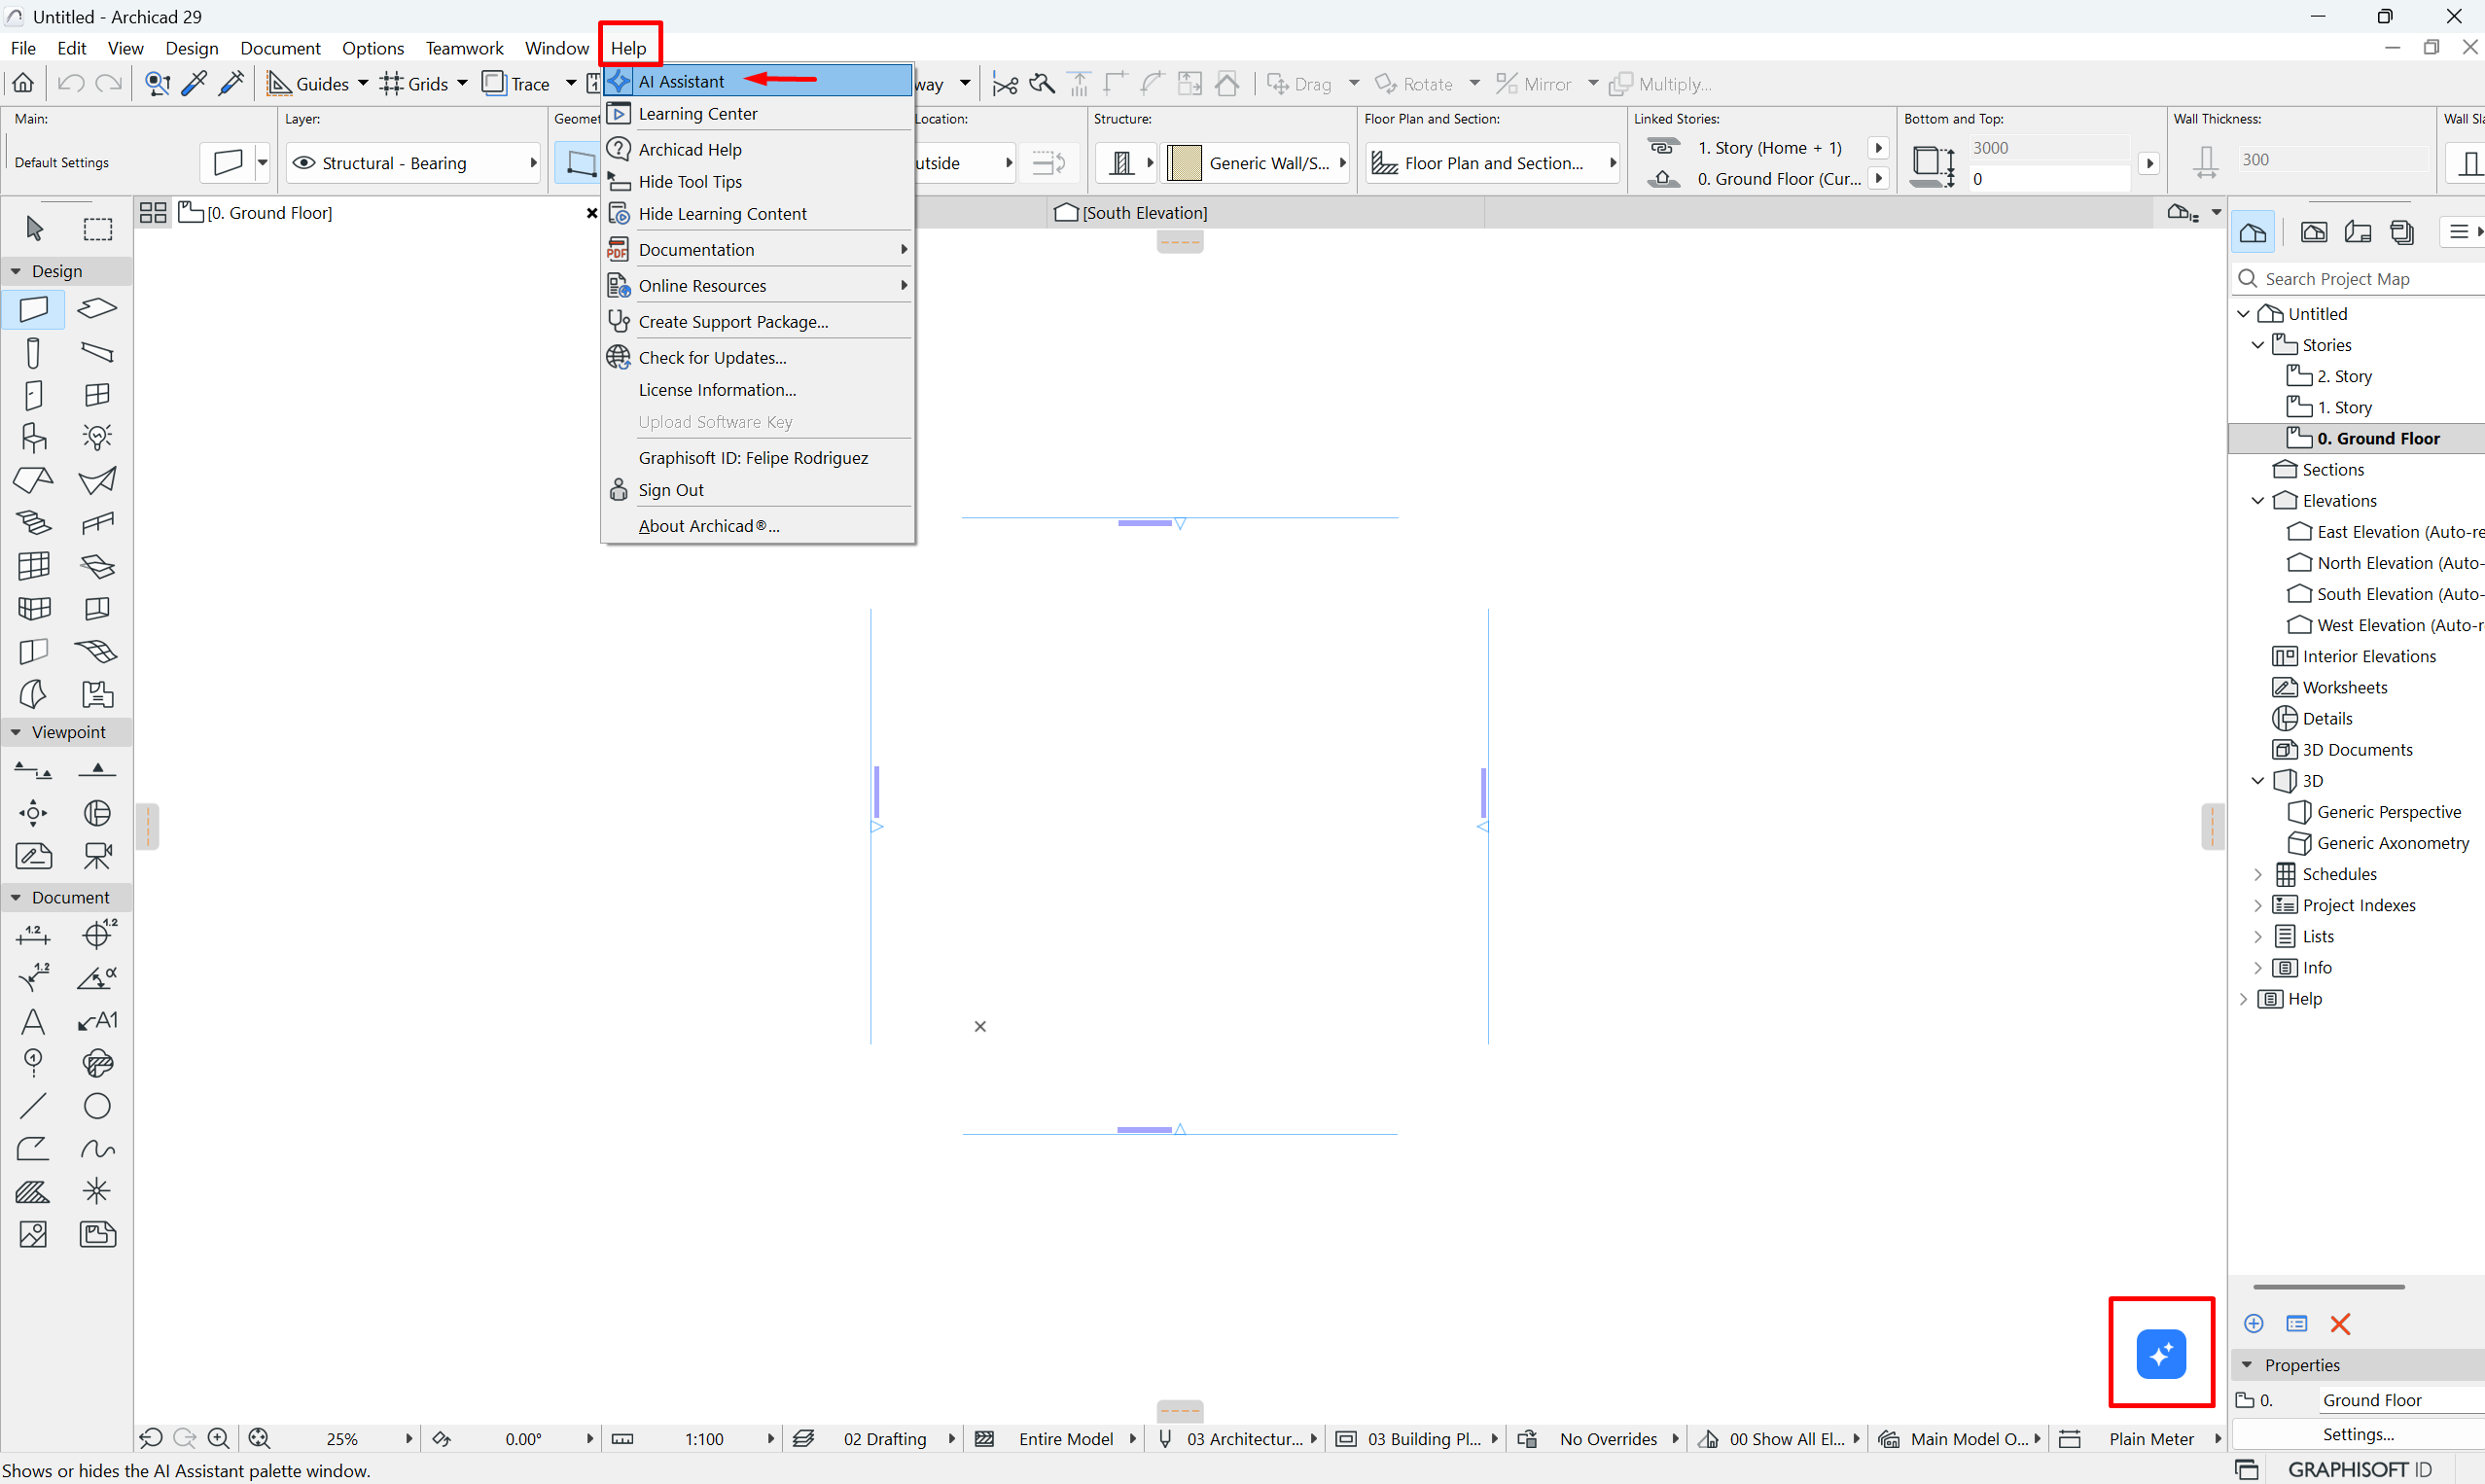Expand the Schedules tree item

[x=2257, y=874]
